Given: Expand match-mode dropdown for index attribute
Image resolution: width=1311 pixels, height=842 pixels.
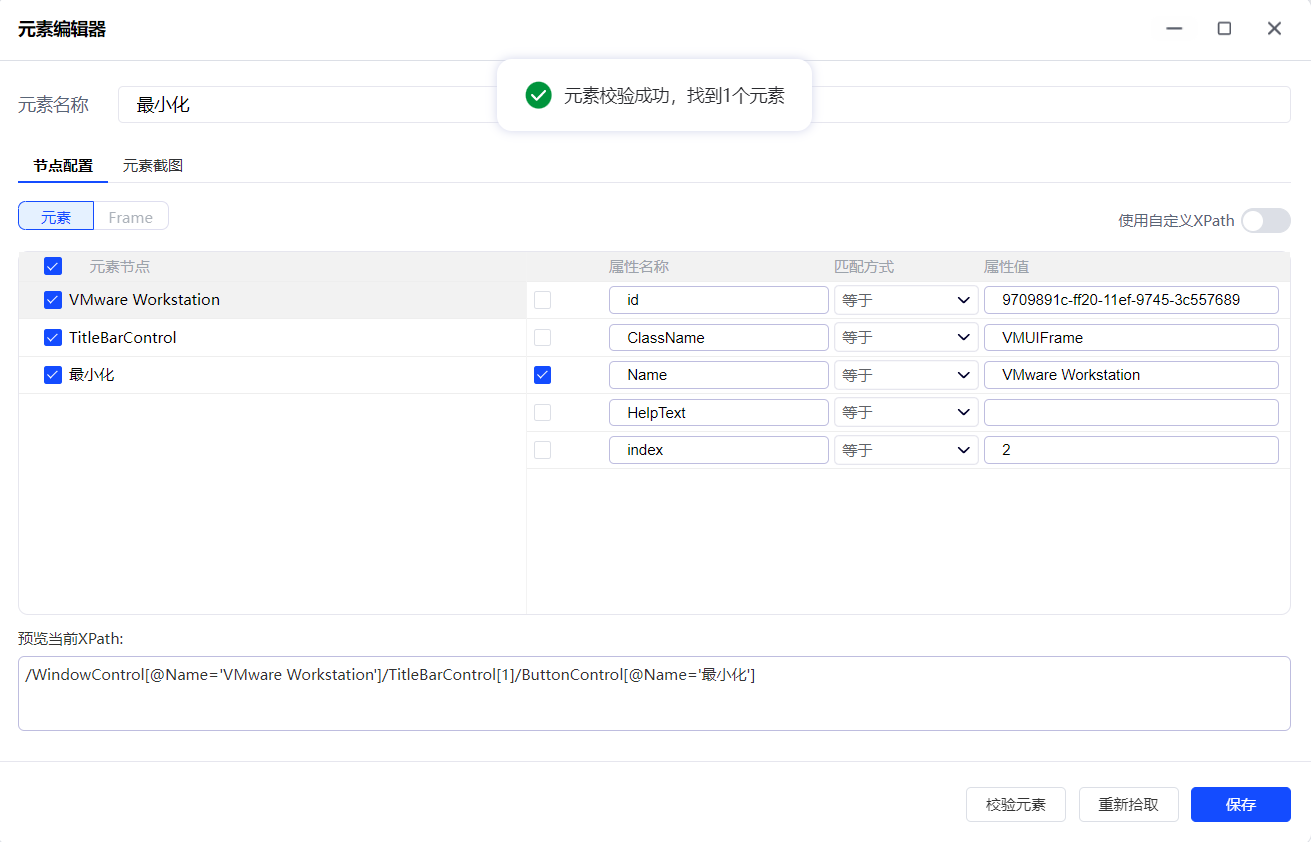Looking at the screenshot, I should 905,450.
